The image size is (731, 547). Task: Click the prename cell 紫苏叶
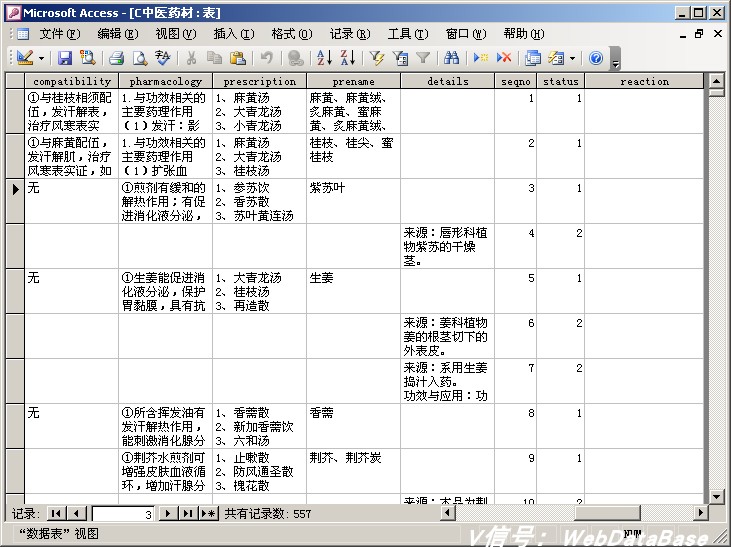pos(353,201)
